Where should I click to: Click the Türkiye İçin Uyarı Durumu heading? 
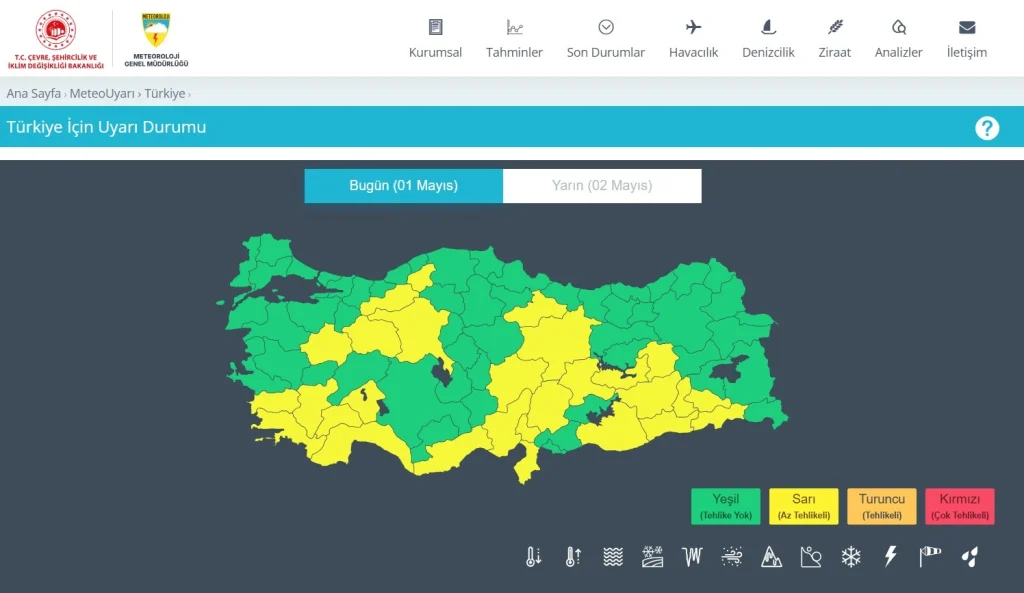pos(106,127)
